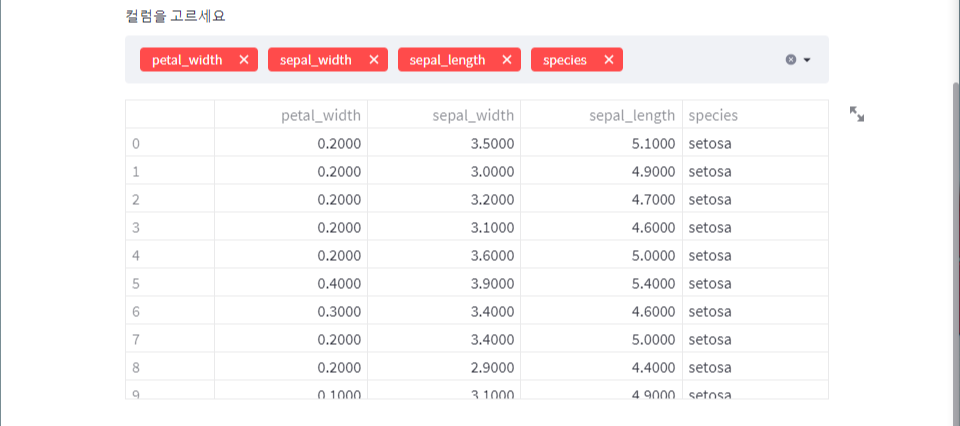This screenshot has height=426, width=960.
Task: Click the 컬럼을 고르세요 label
Action: [176, 16]
